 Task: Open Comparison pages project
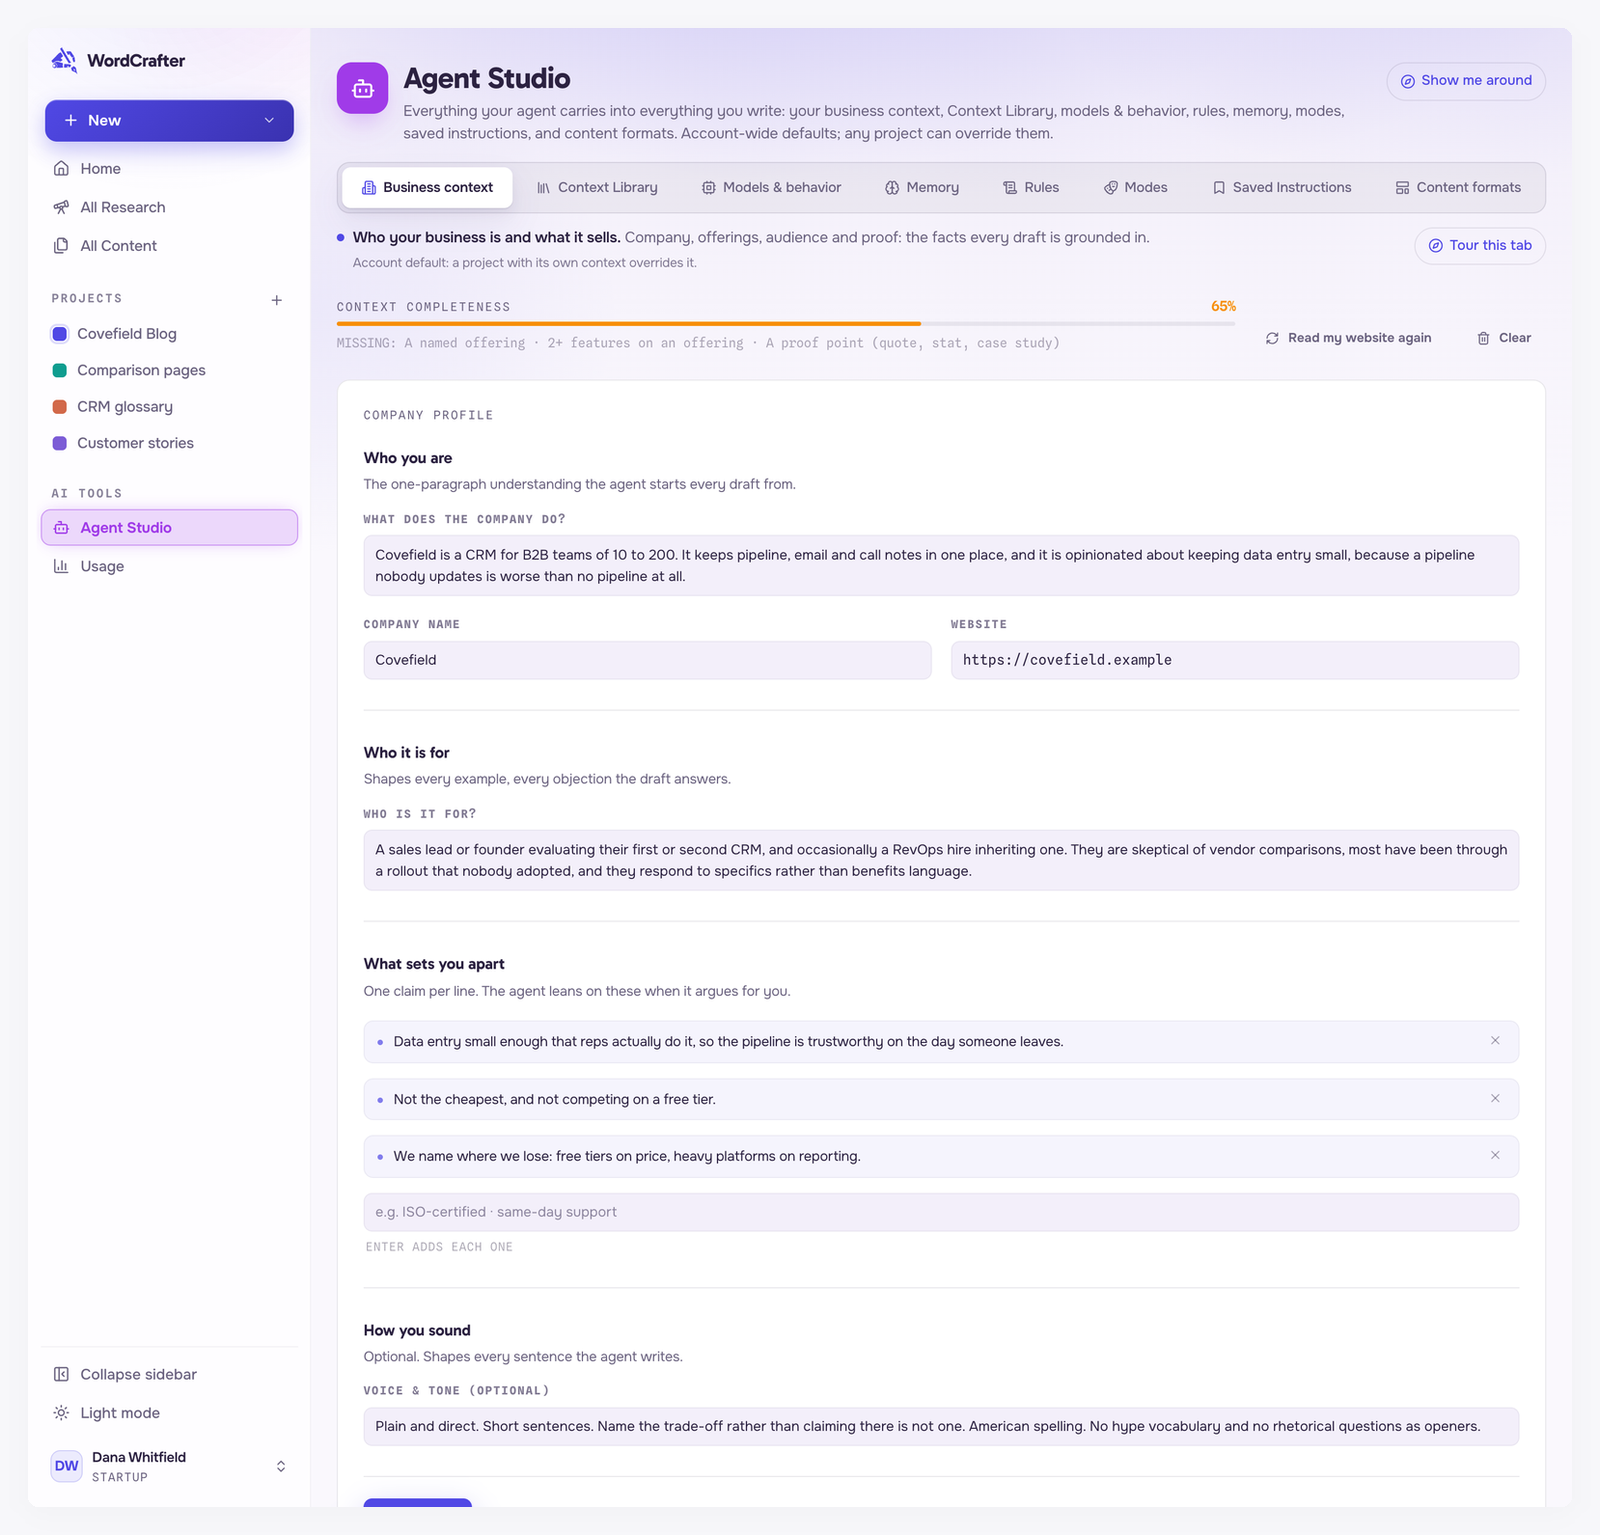coord(170,370)
